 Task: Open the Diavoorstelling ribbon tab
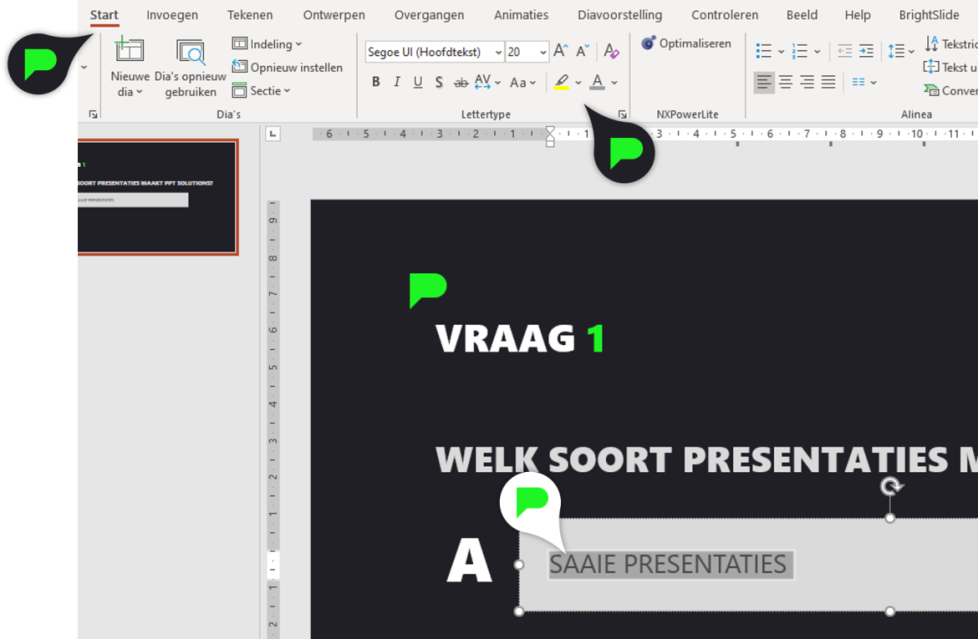pyautogui.click(x=619, y=15)
